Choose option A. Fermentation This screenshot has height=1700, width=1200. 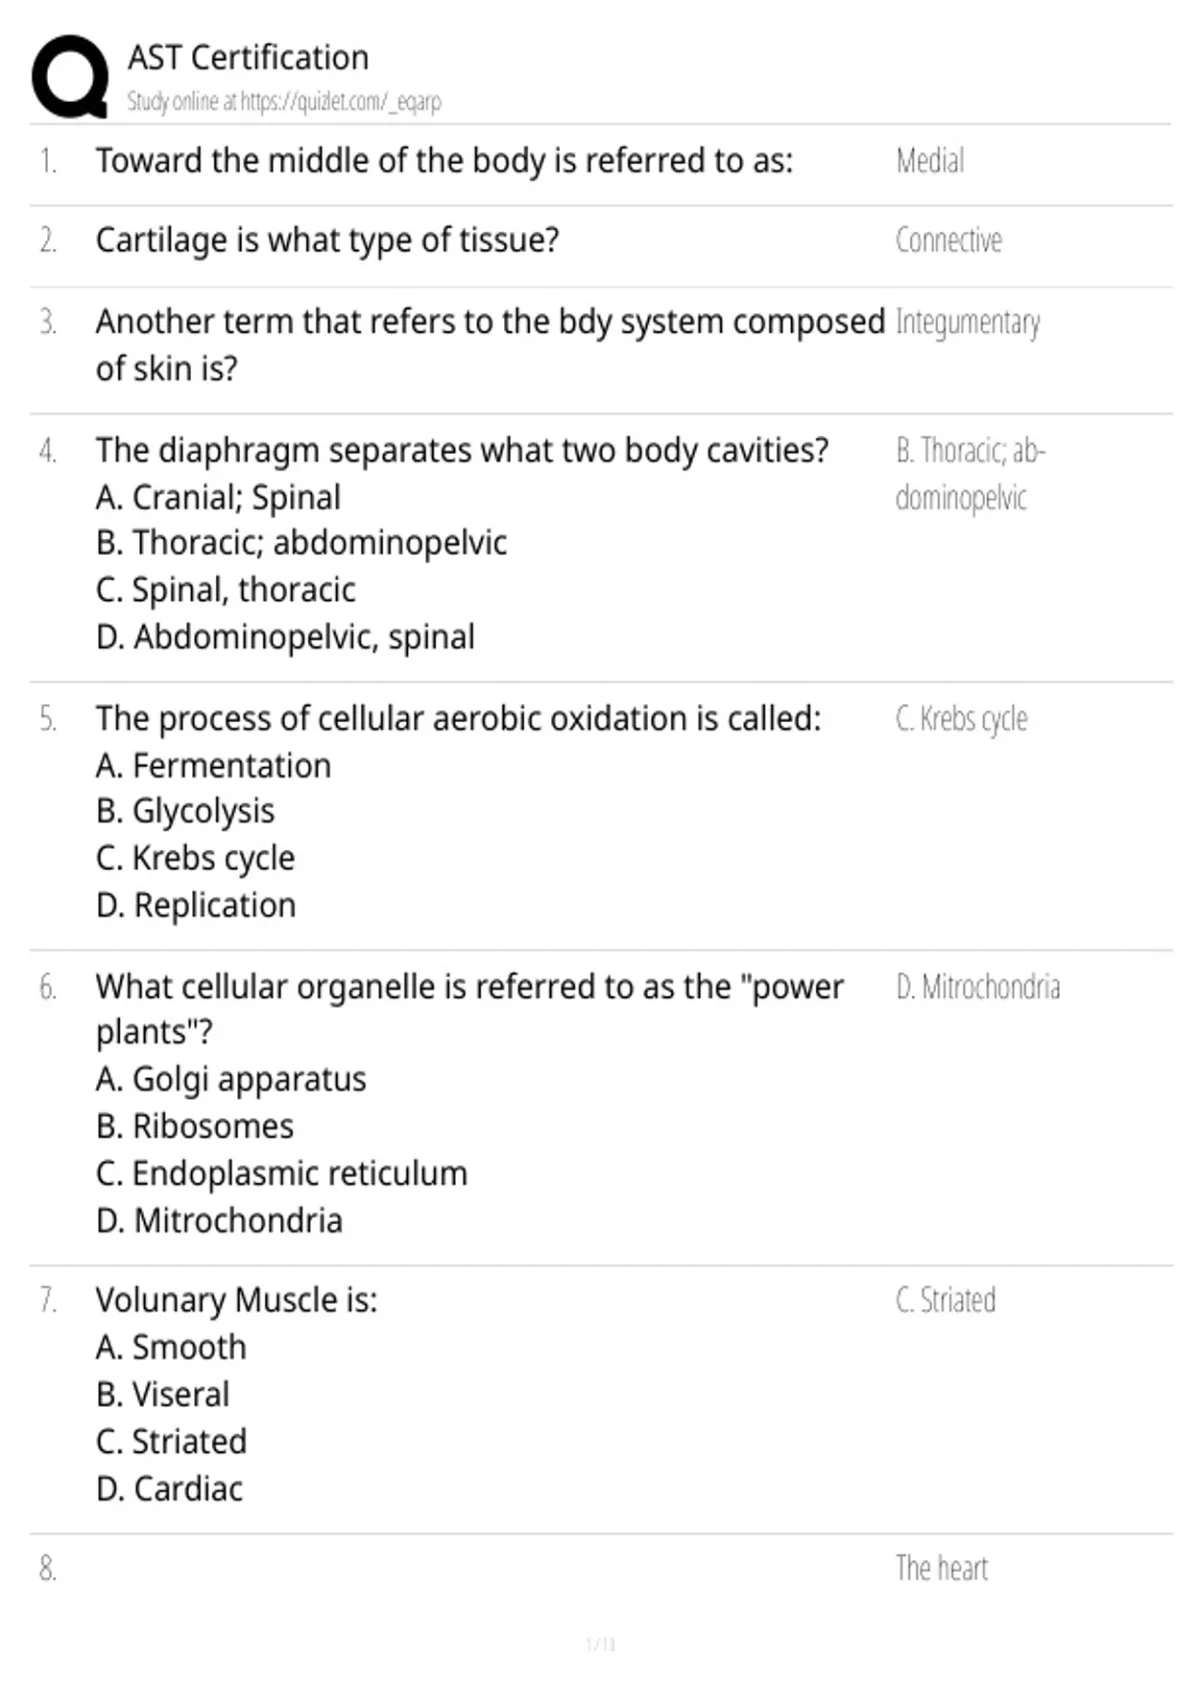coord(213,765)
